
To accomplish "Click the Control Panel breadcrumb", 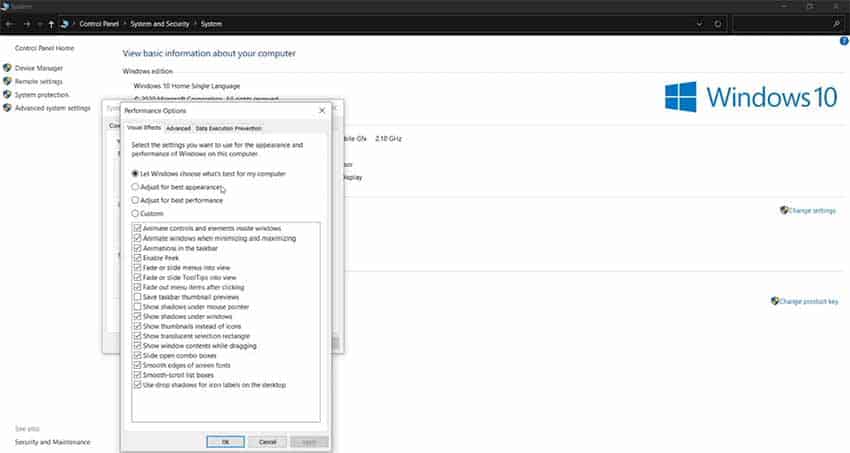I will click(99, 24).
